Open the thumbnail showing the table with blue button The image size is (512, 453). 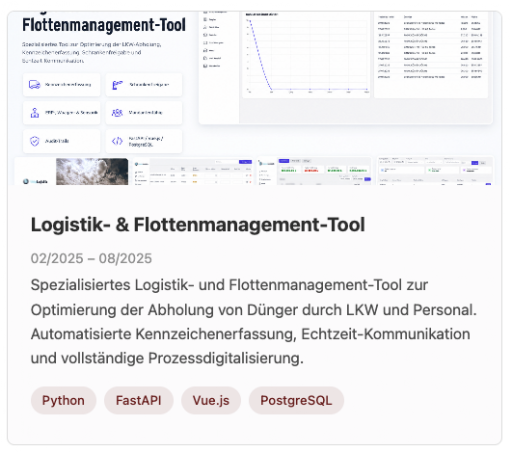pos(193,171)
